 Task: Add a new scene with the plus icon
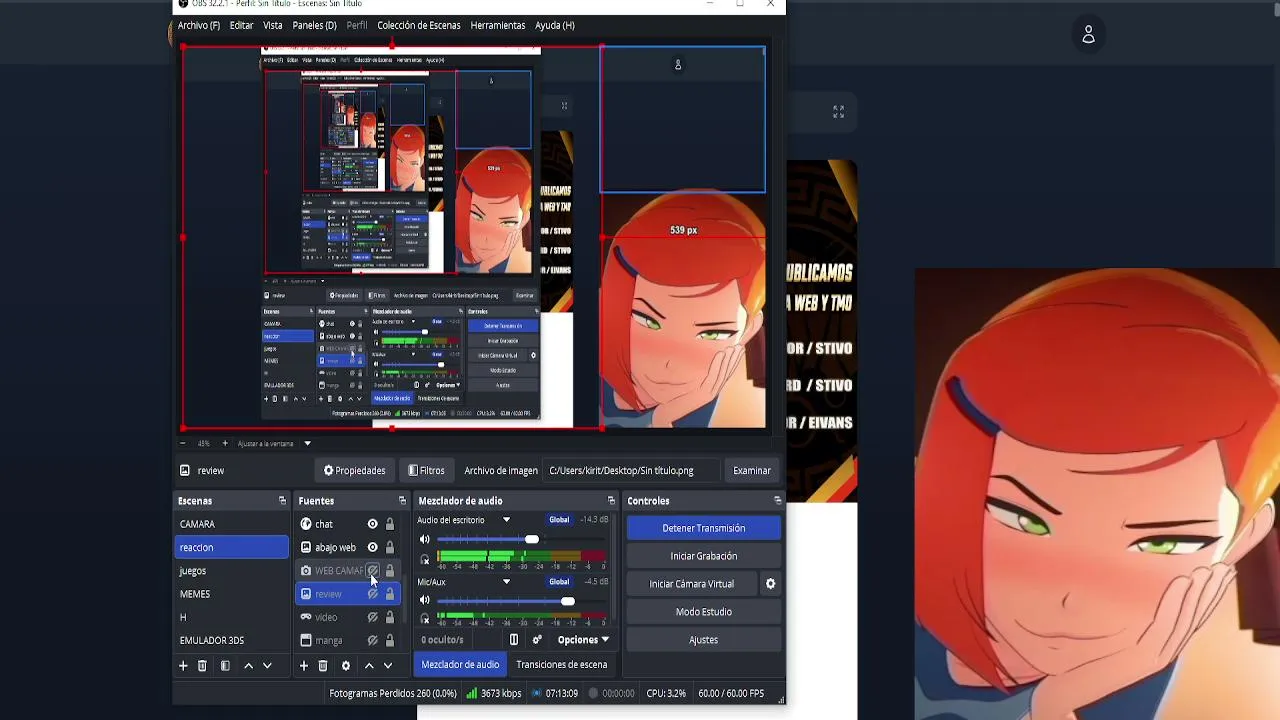(x=183, y=665)
